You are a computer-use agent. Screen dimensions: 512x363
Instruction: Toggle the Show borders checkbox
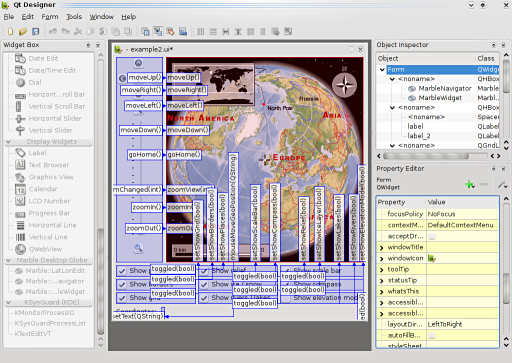122,284
